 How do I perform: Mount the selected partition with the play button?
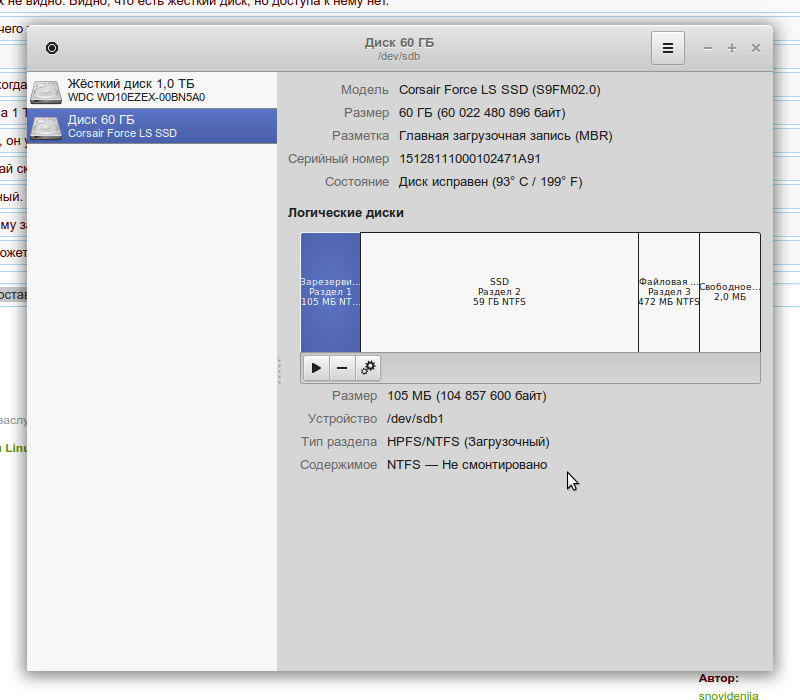point(316,368)
